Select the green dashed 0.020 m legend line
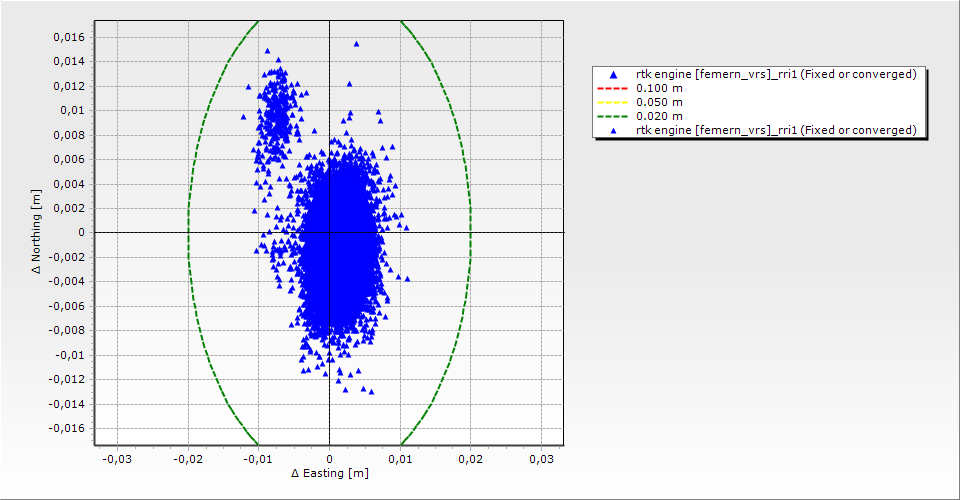The image size is (960, 500). [x=612, y=116]
